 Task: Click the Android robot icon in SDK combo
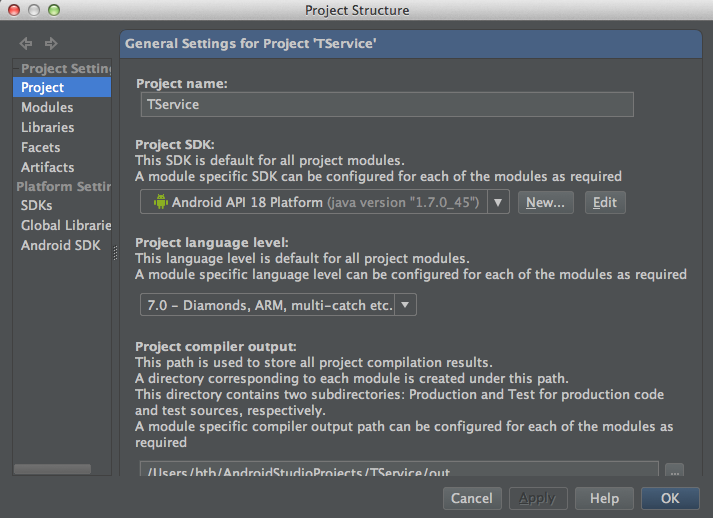click(x=161, y=201)
